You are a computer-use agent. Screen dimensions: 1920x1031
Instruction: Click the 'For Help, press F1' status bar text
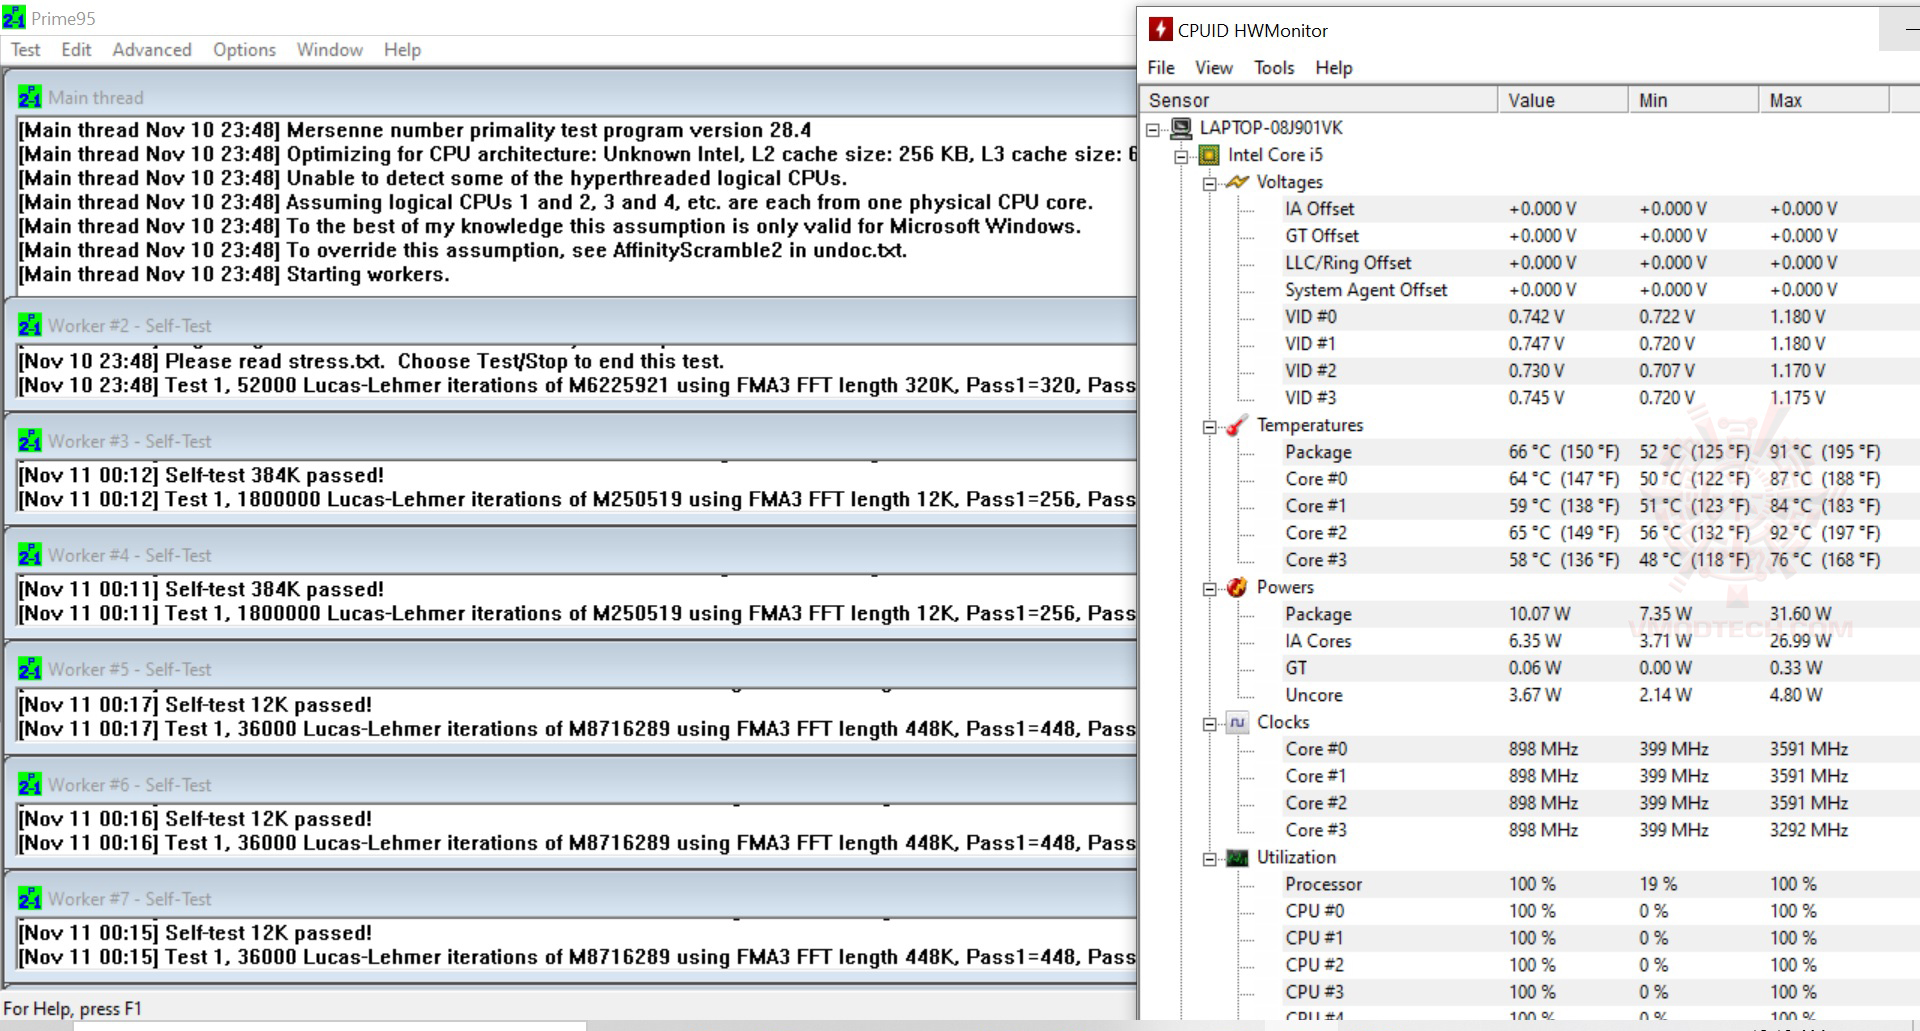click(x=72, y=1009)
